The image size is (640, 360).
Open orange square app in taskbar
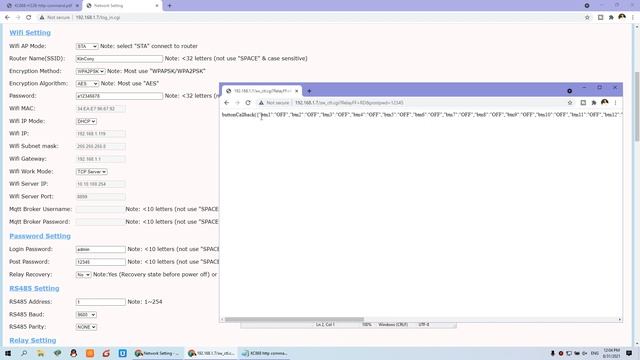tap(90, 353)
